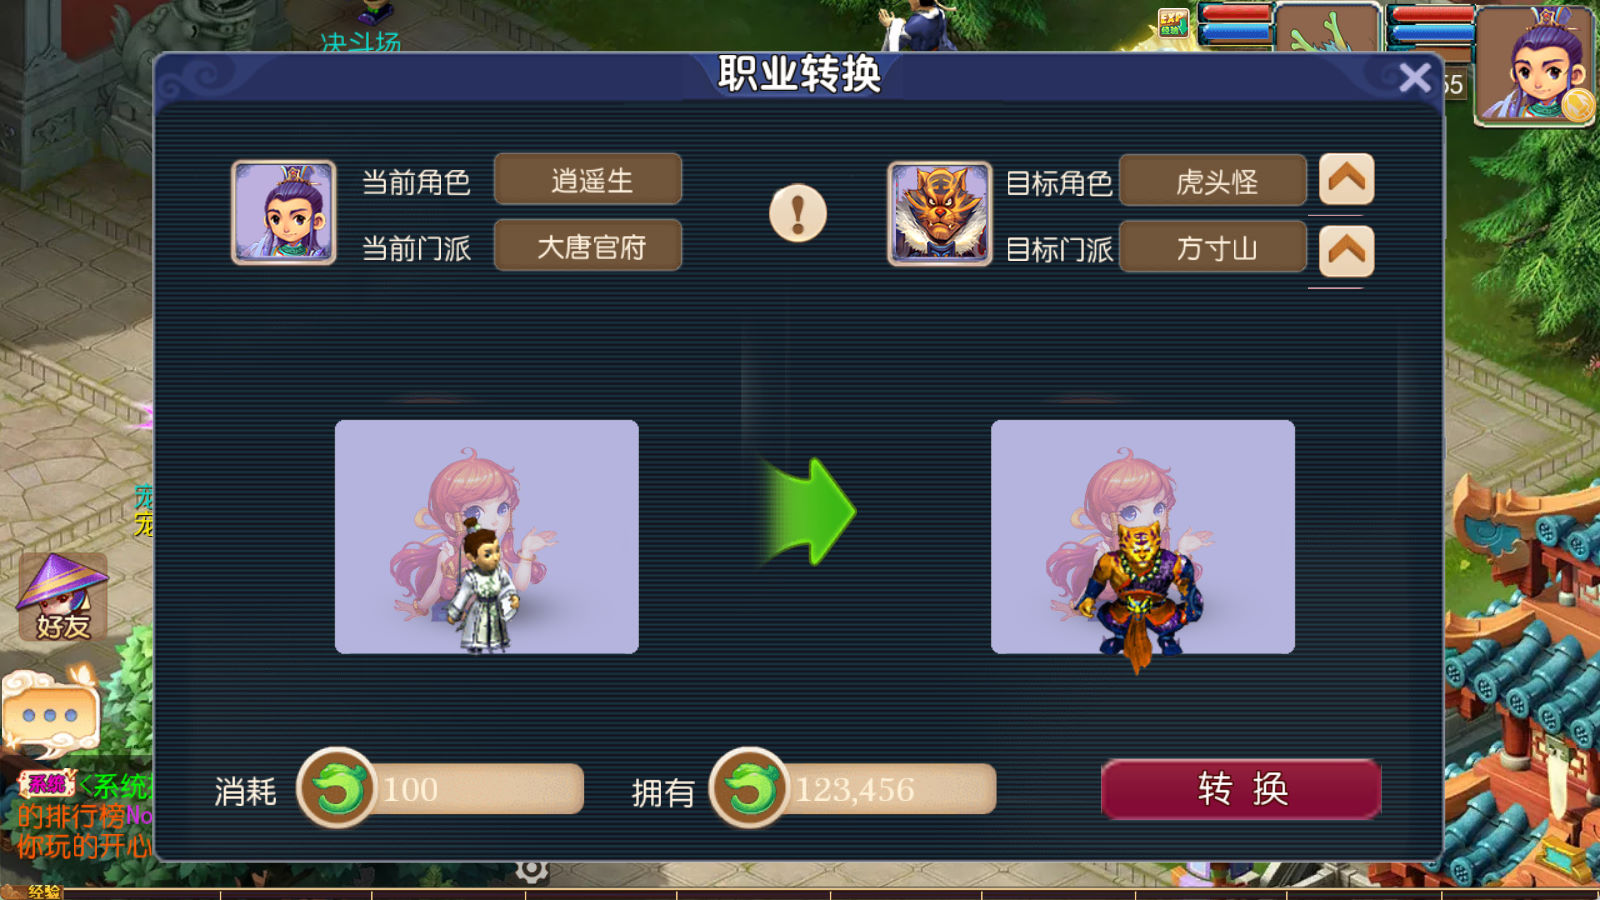This screenshot has height=900, width=1600.
Task: Open the 好友 friends hat icon
Action: point(62,597)
